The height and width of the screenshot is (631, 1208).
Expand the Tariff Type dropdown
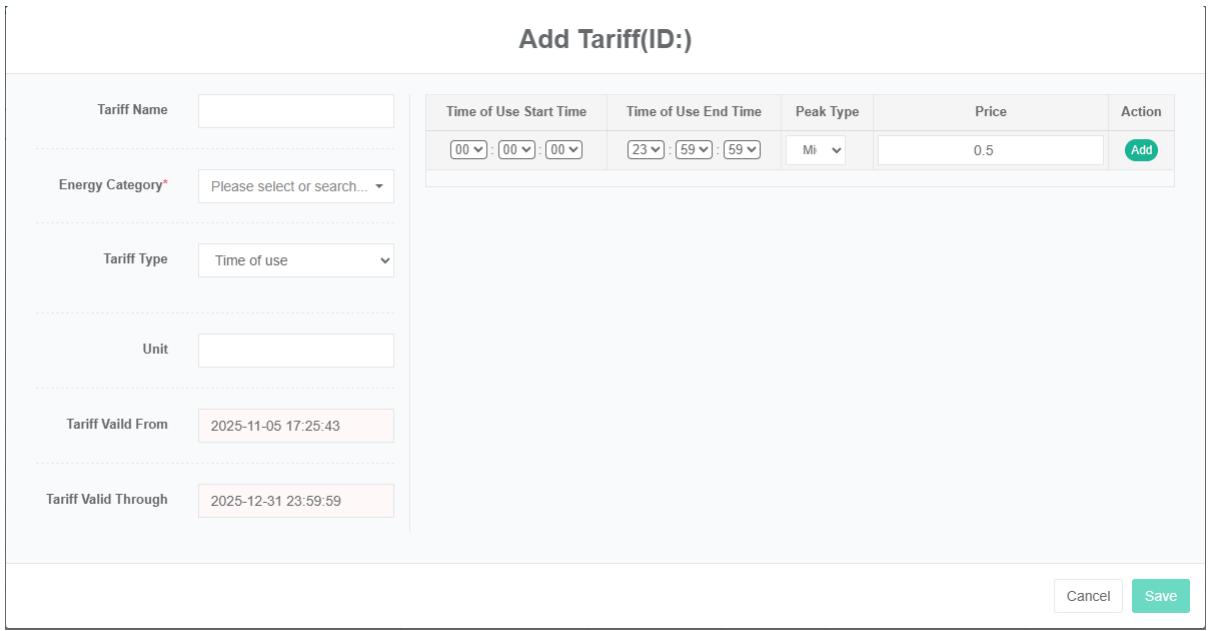point(296,260)
